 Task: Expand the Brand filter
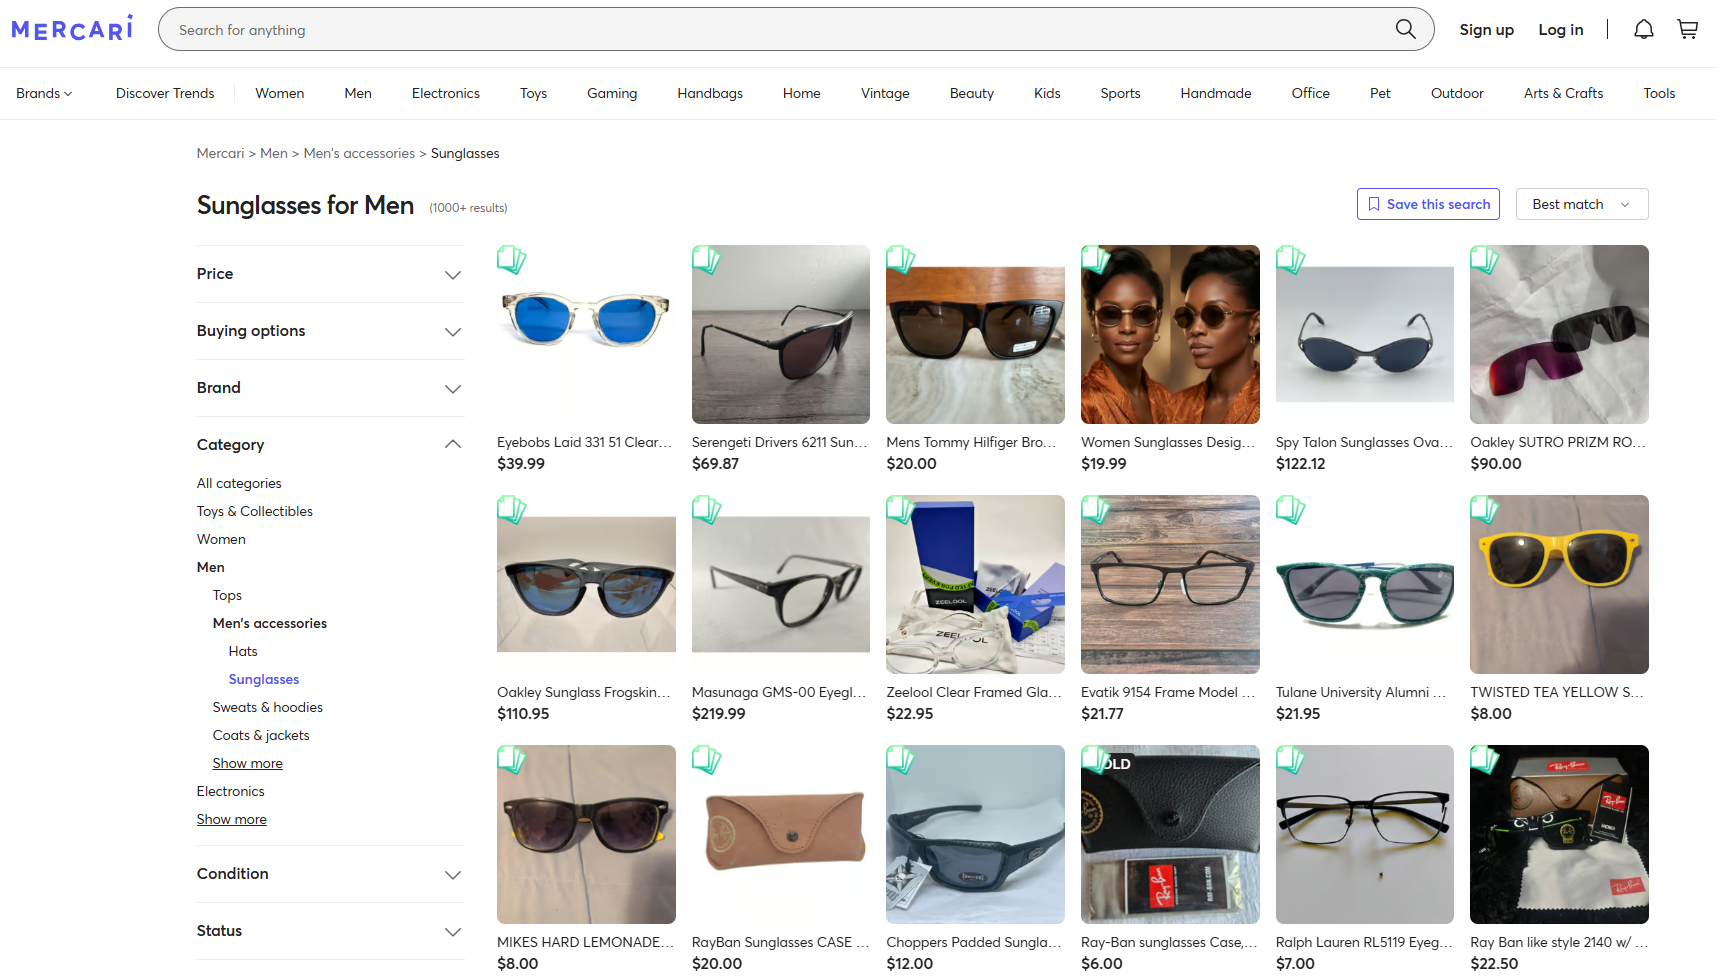click(x=330, y=388)
